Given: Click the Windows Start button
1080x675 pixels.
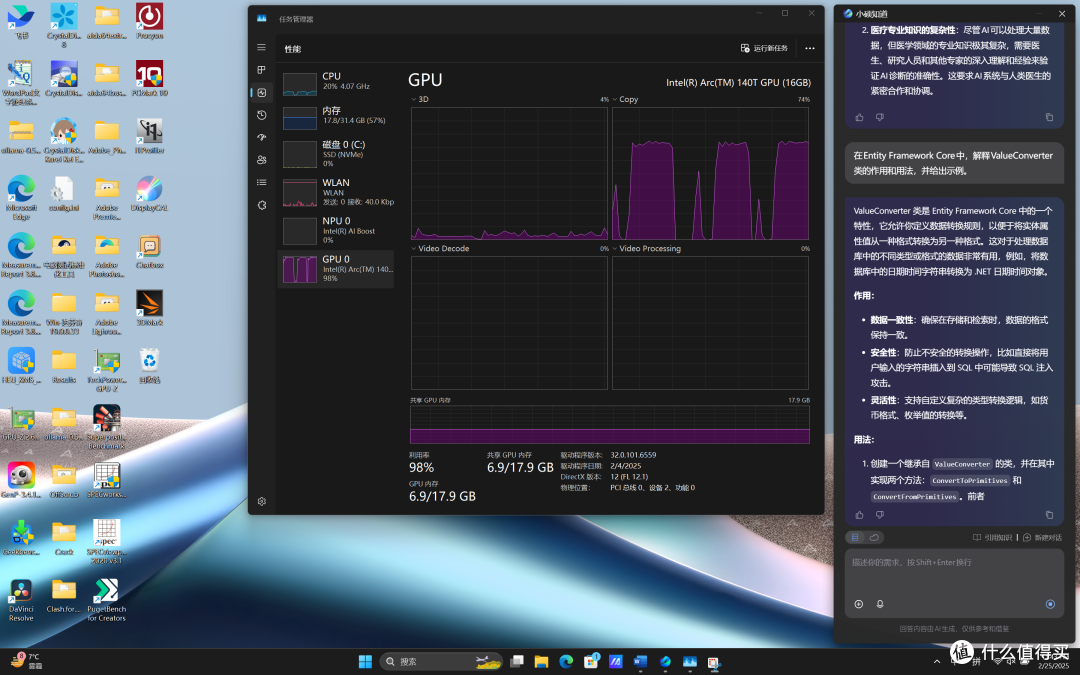Looking at the screenshot, I should [365, 661].
